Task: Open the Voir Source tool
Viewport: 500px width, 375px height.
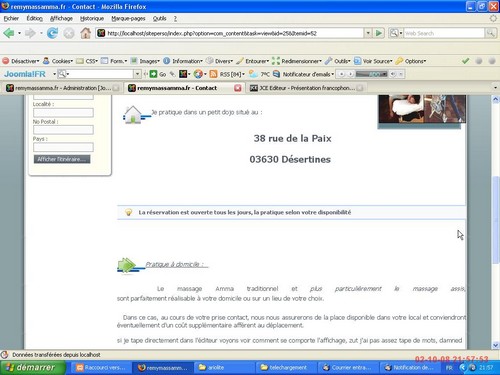Action: [x=373, y=61]
